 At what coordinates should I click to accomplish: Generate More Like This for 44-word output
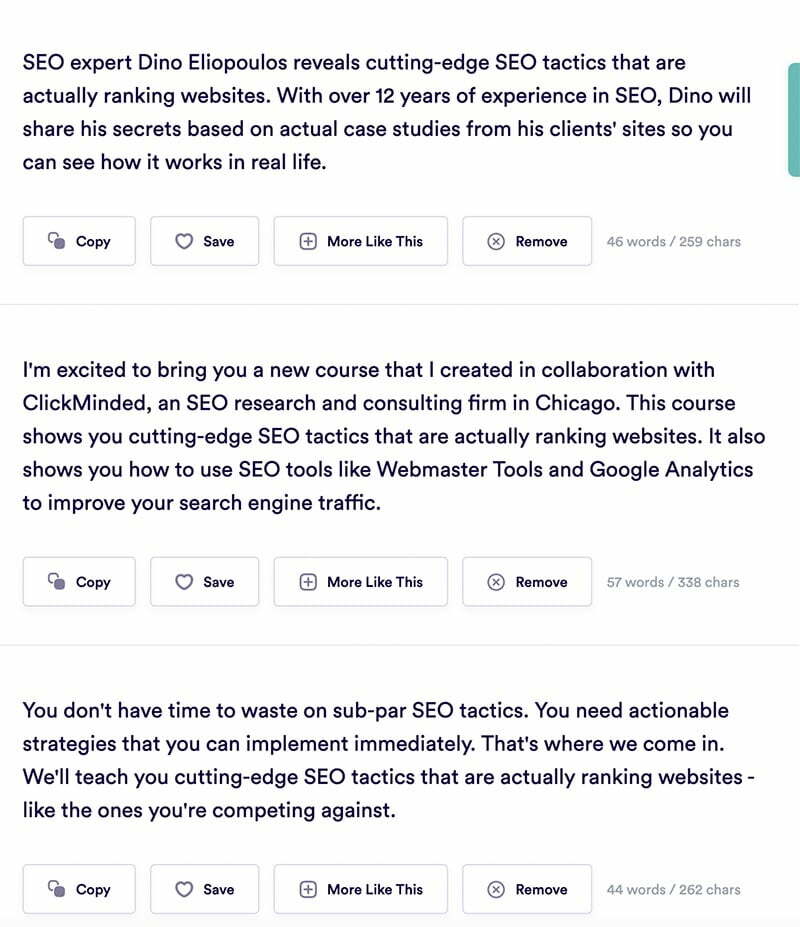coord(361,889)
